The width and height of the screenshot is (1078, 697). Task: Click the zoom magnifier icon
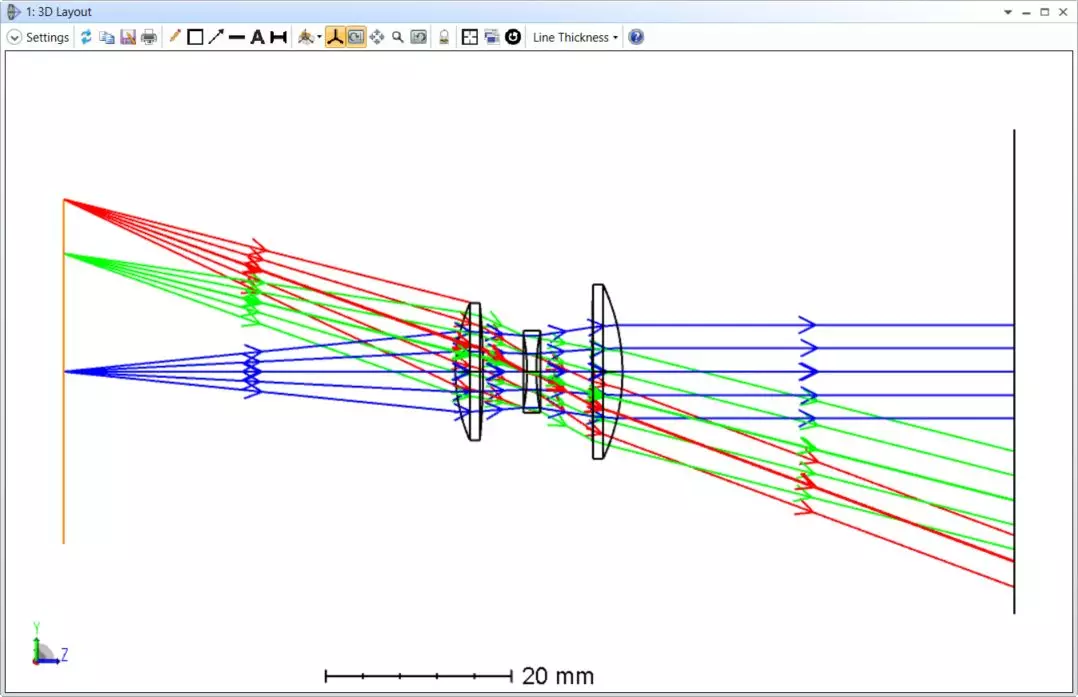pos(398,37)
